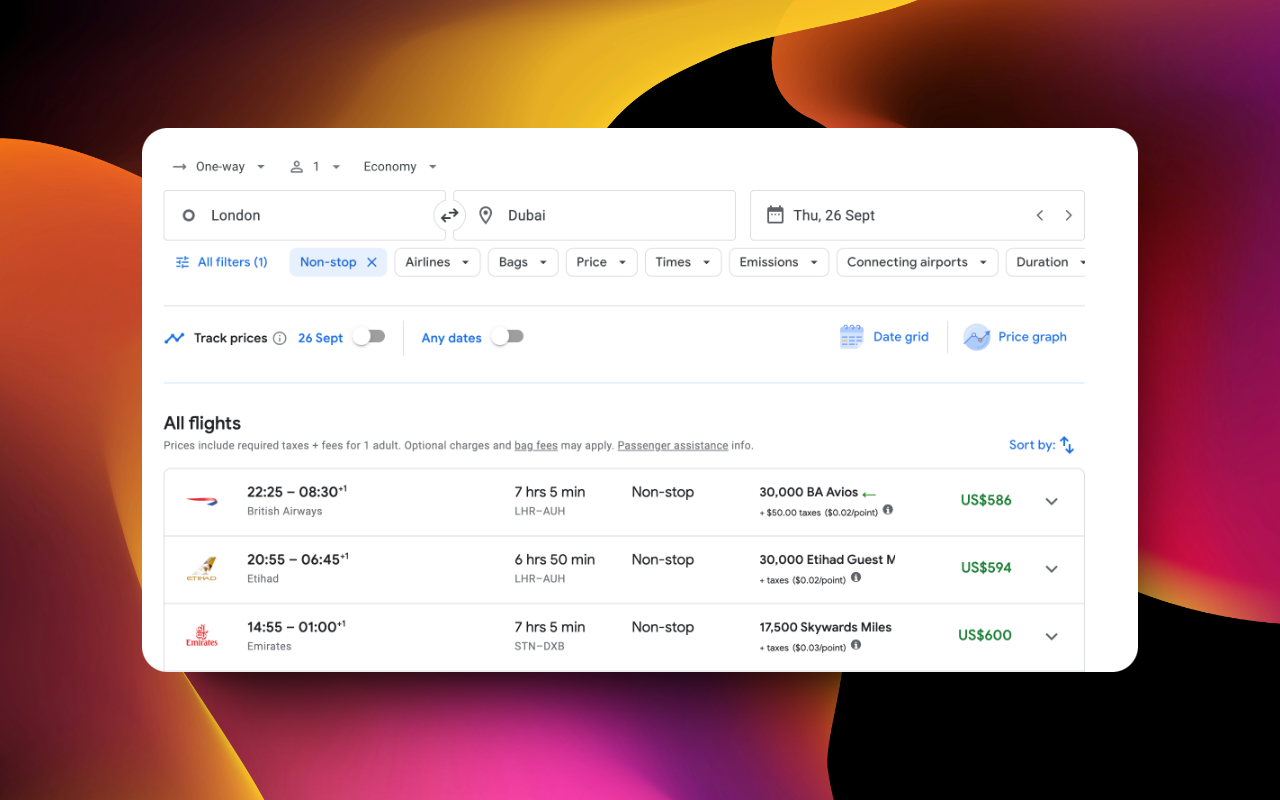Image resolution: width=1280 pixels, height=800 pixels.
Task: Click the swap origin and destination icon
Action: tap(449, 215)
